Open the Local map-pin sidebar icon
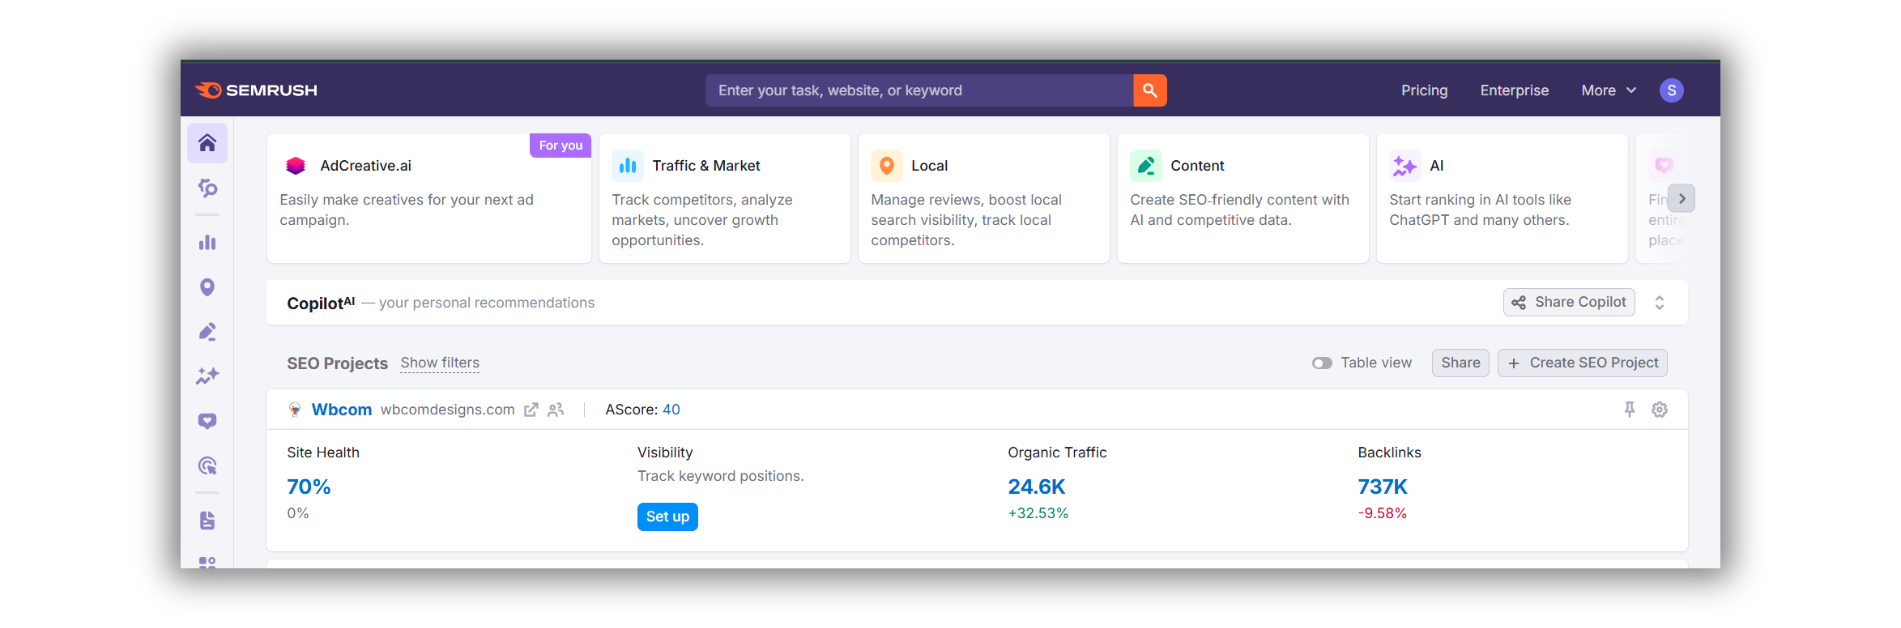 coord(207,287)
